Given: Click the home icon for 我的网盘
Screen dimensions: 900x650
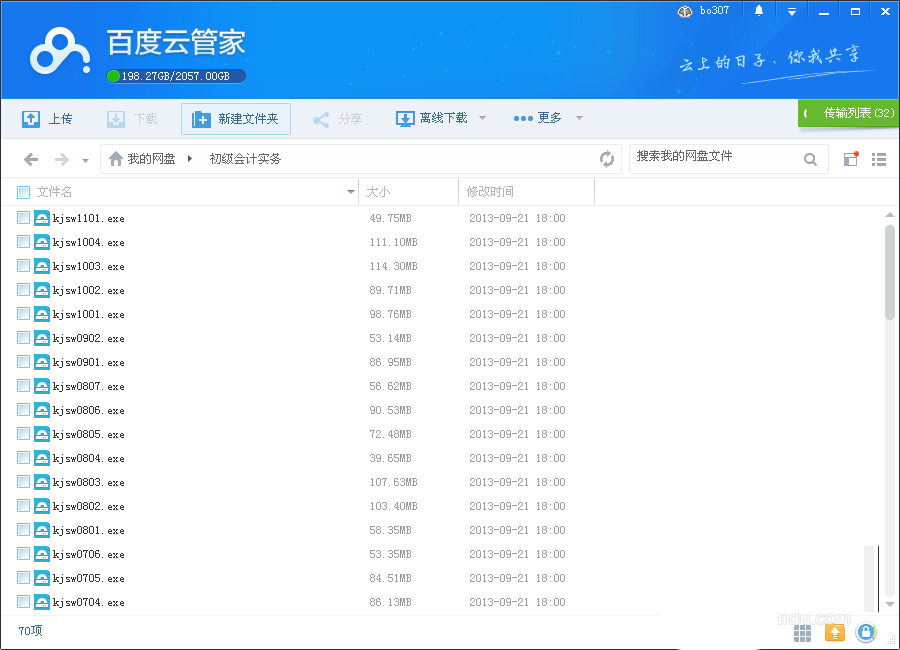Looking at the screenshot, I should 116,158.
